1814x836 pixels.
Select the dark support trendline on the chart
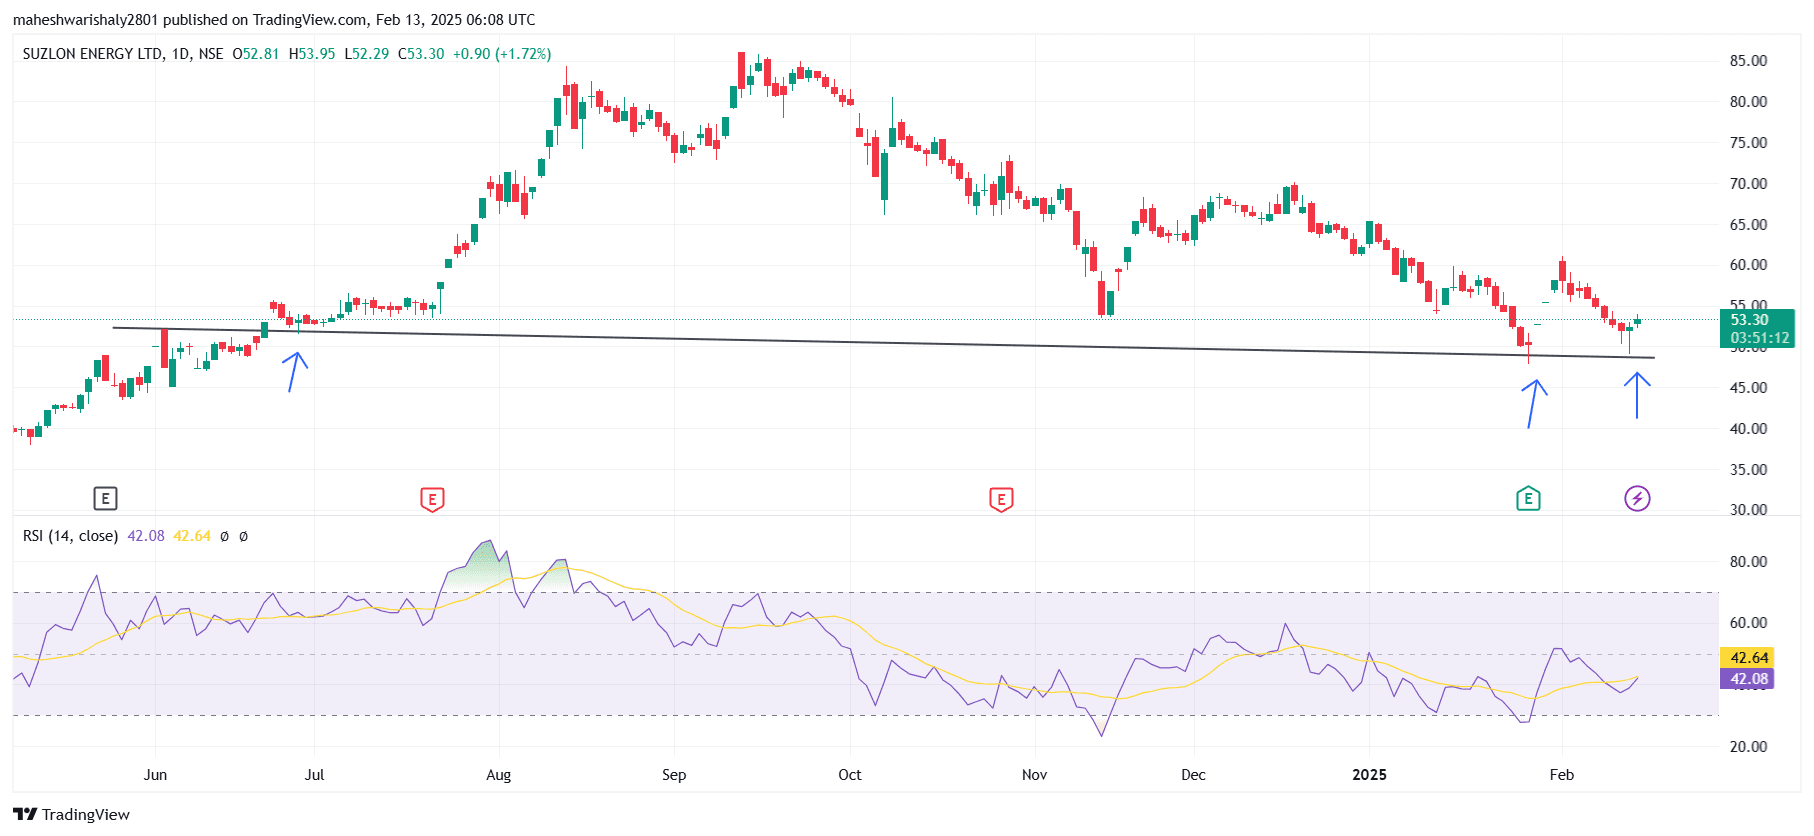(x=884, y=343)
